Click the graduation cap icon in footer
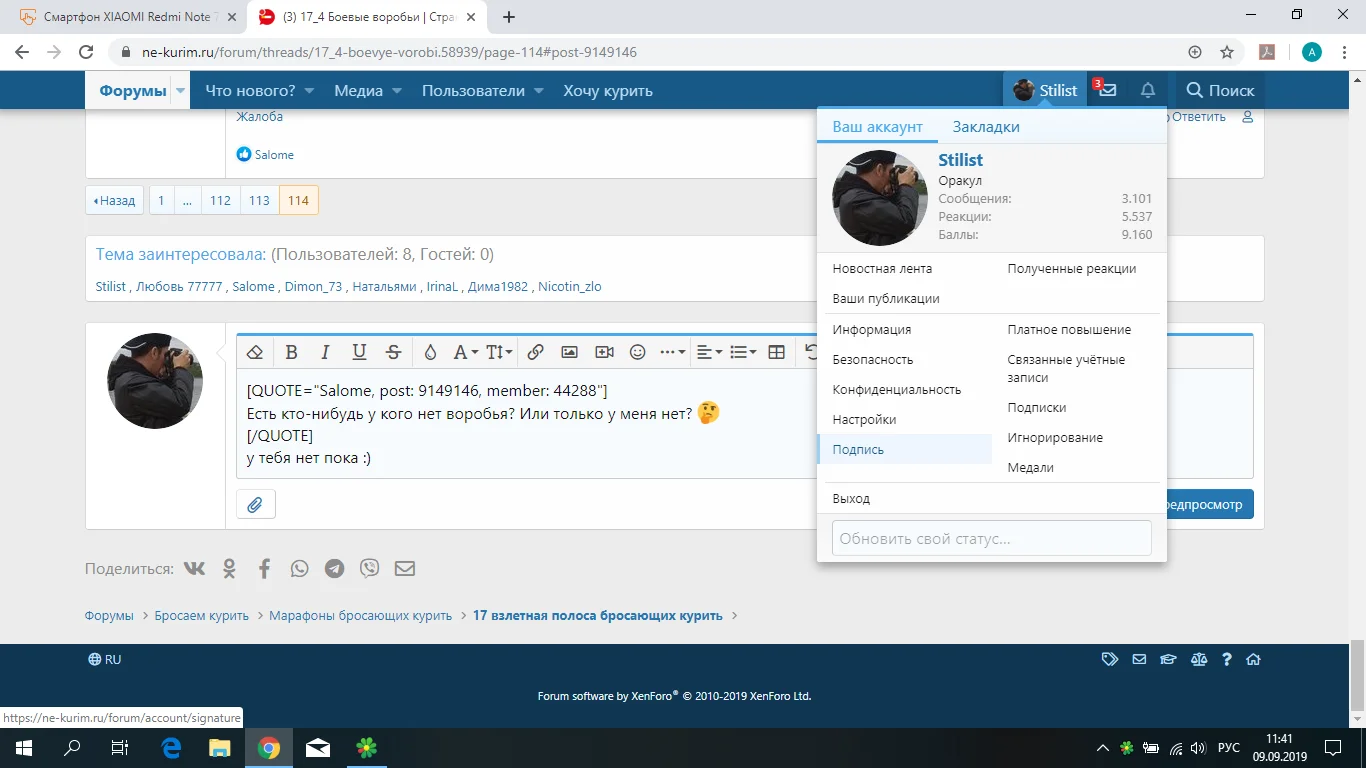 point(1168,659)
